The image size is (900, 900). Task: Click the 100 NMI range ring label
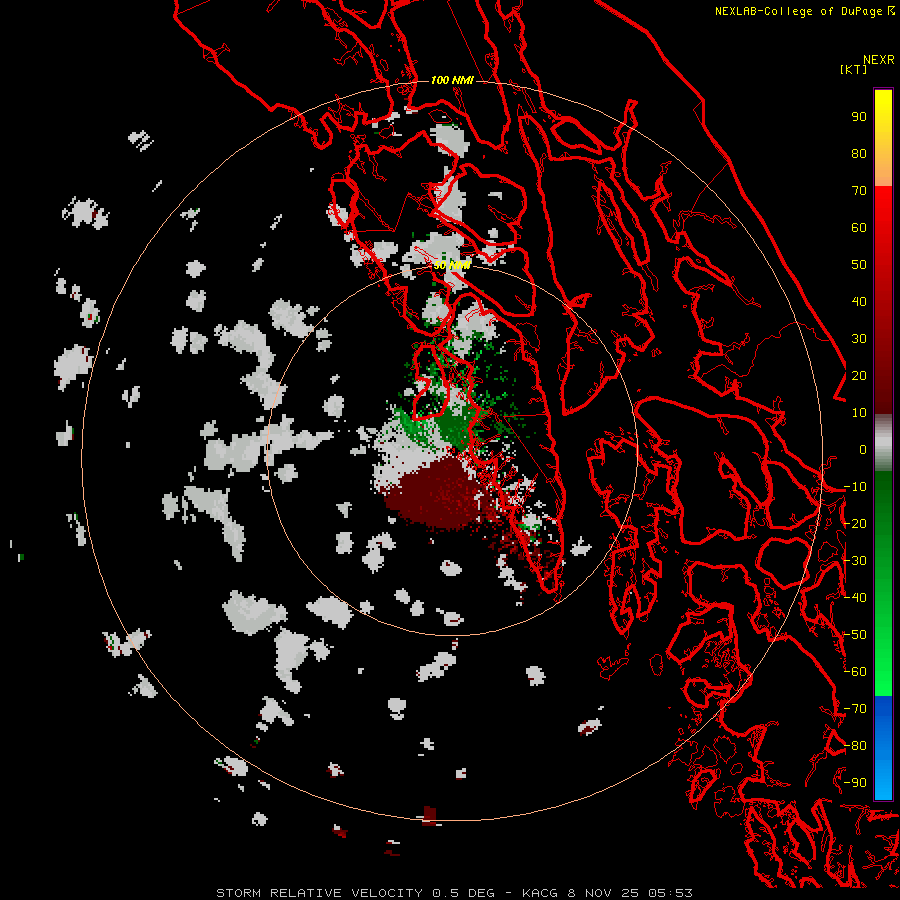coord(452,80)
